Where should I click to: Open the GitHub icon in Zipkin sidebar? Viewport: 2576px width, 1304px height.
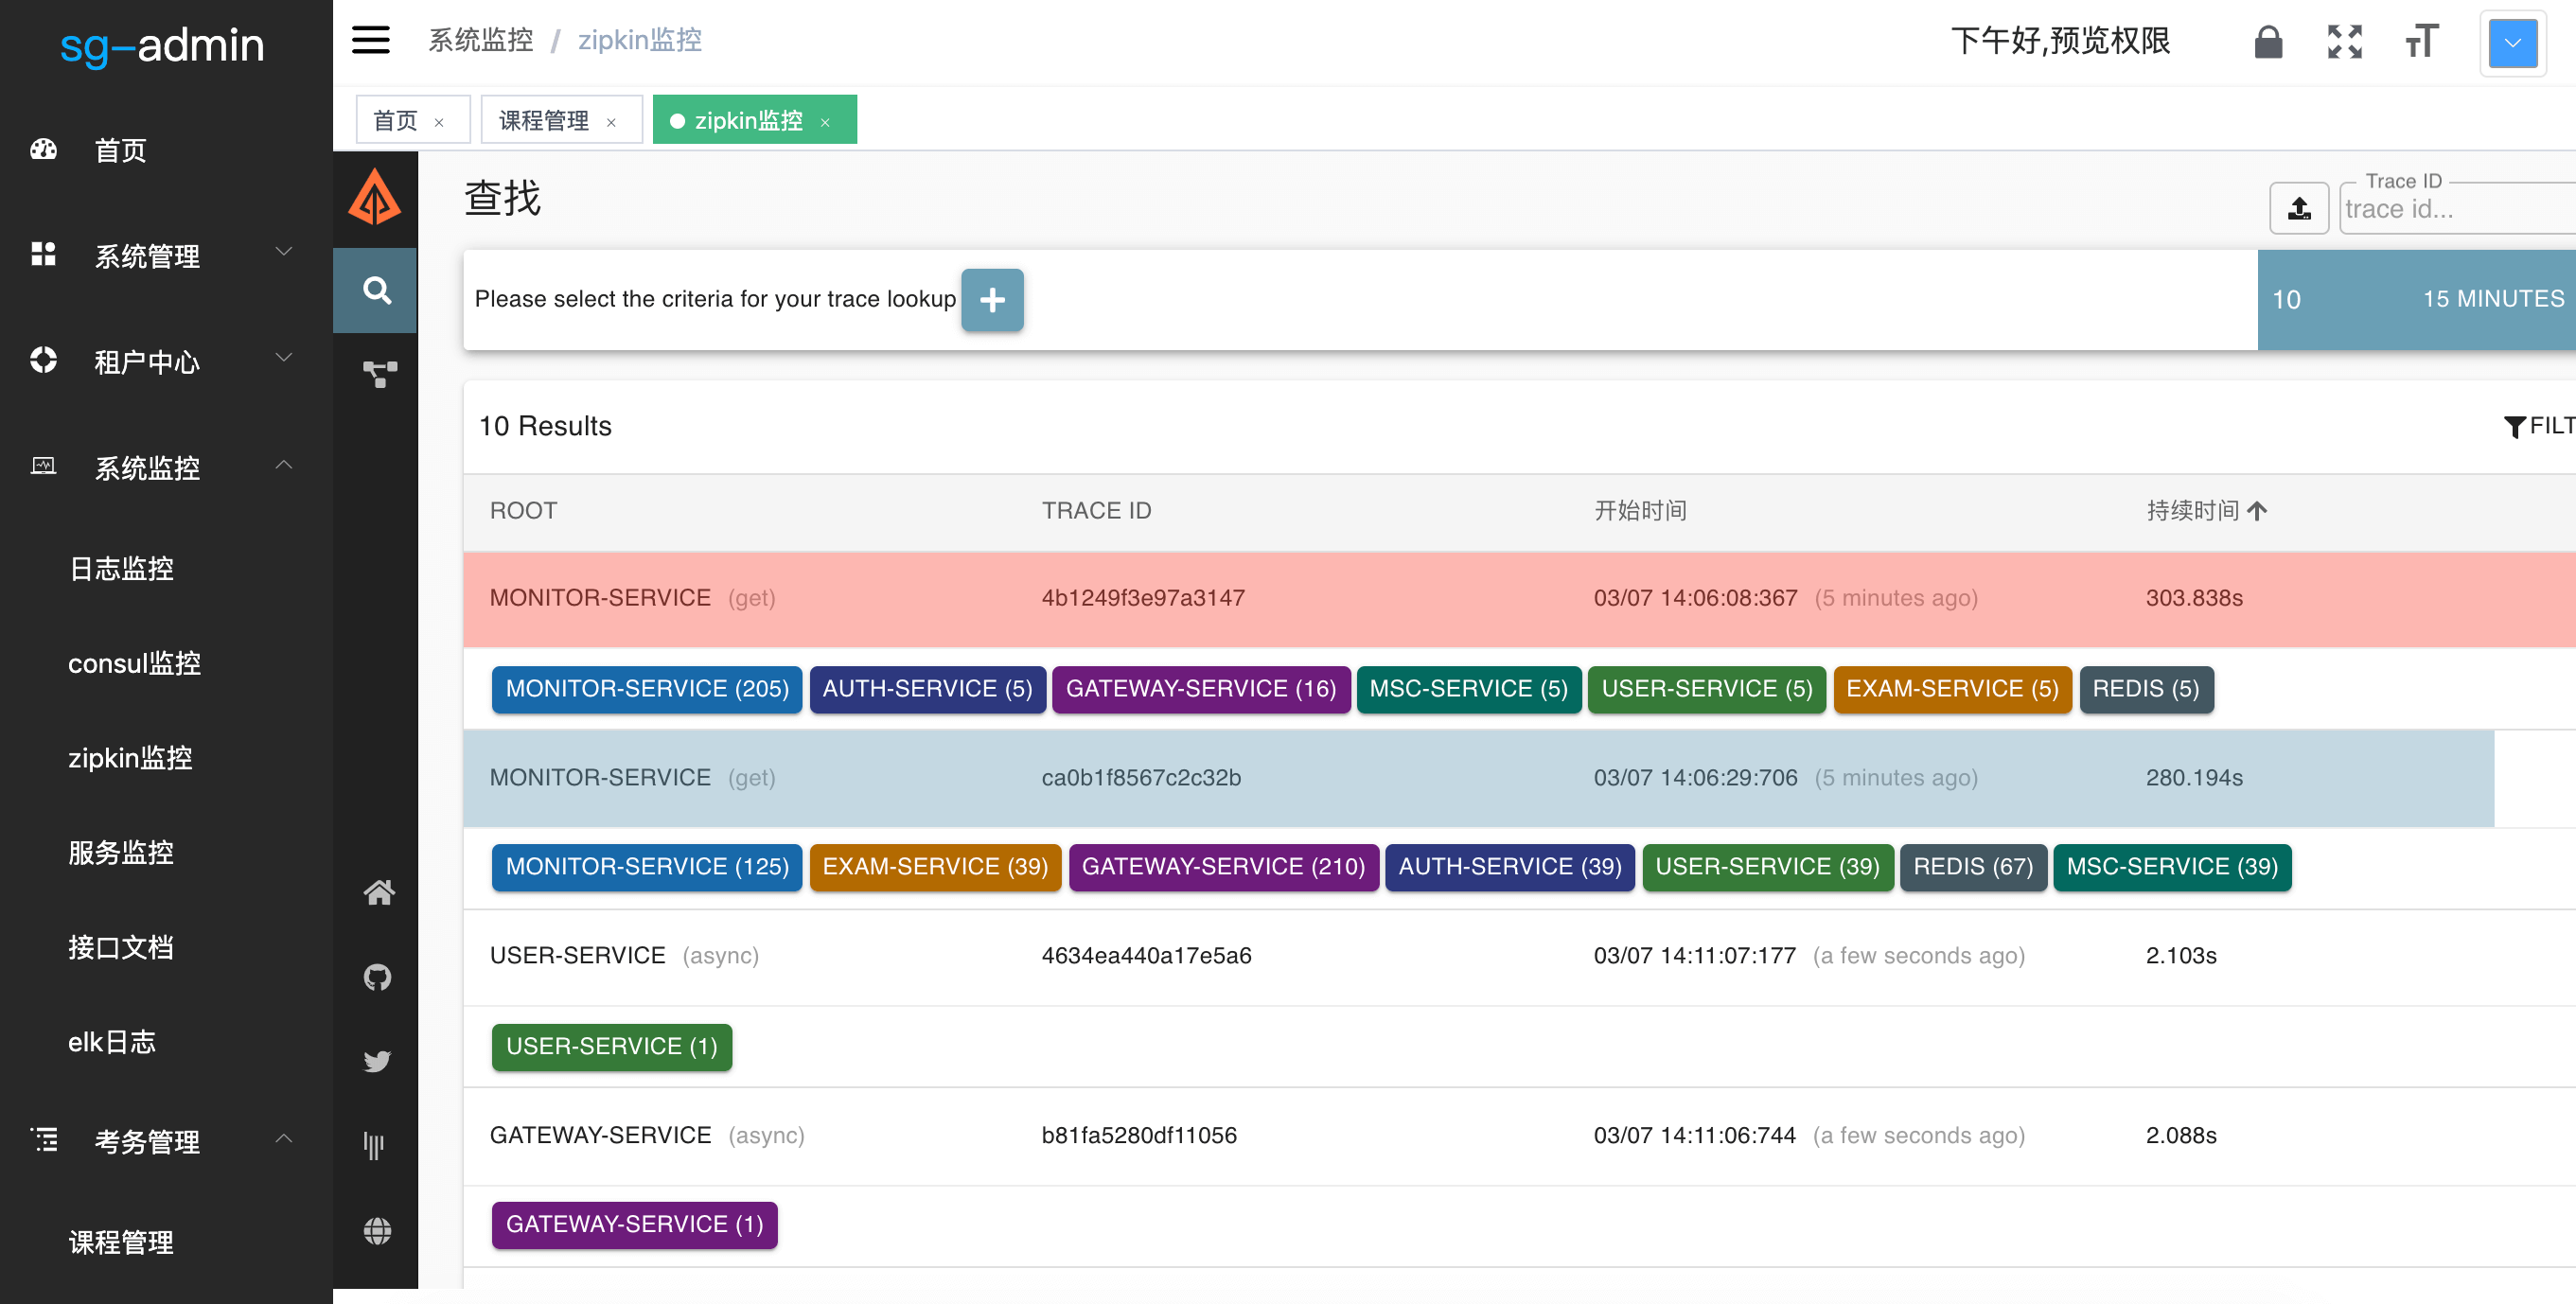click(x=378, y=976)
